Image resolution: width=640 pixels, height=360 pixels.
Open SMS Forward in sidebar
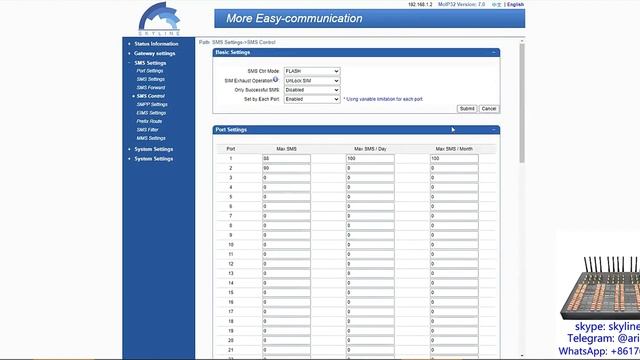click(x=151, y=88)
